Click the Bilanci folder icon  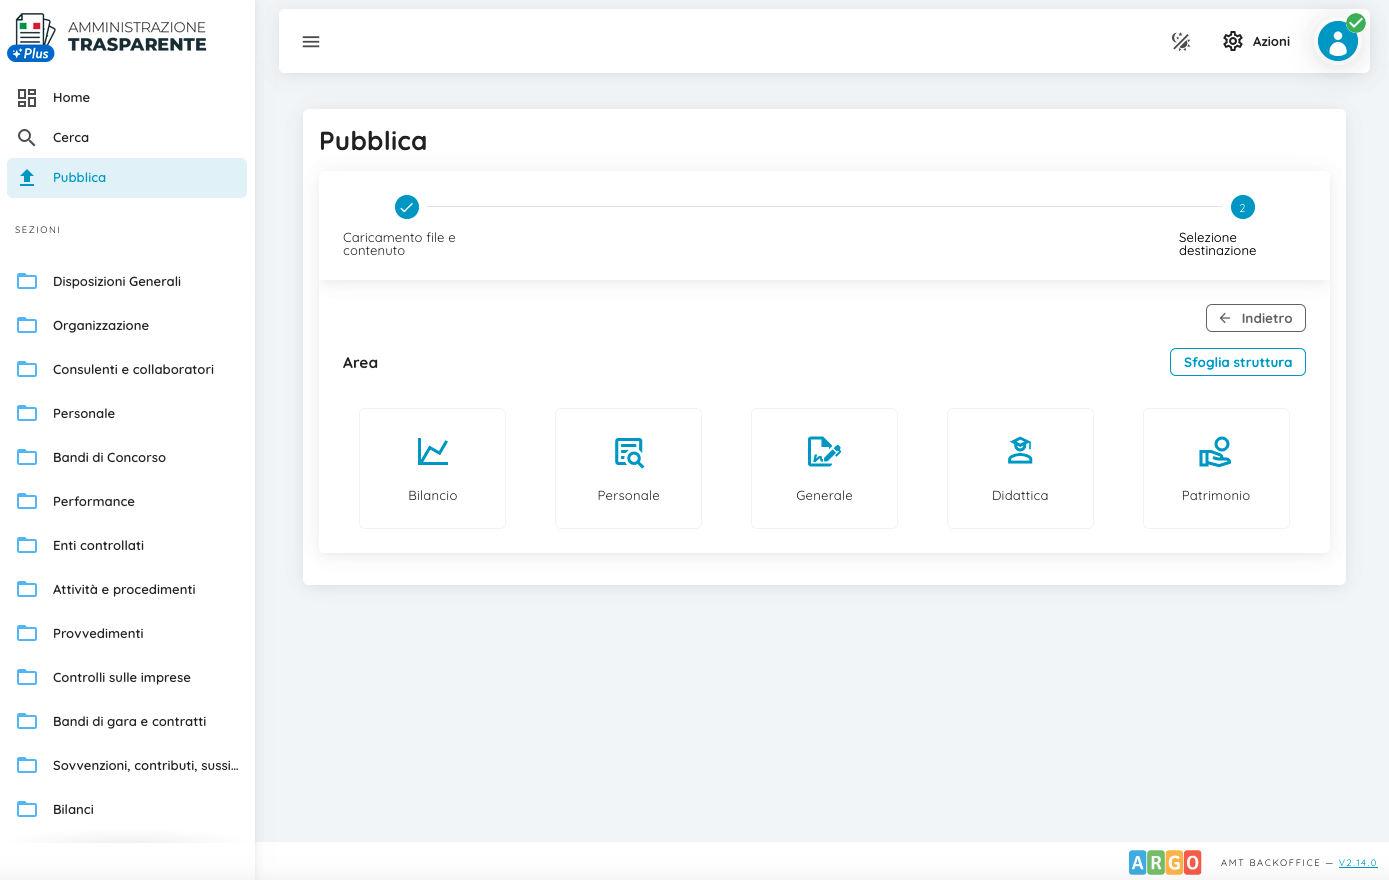click(x=27, y=809)
